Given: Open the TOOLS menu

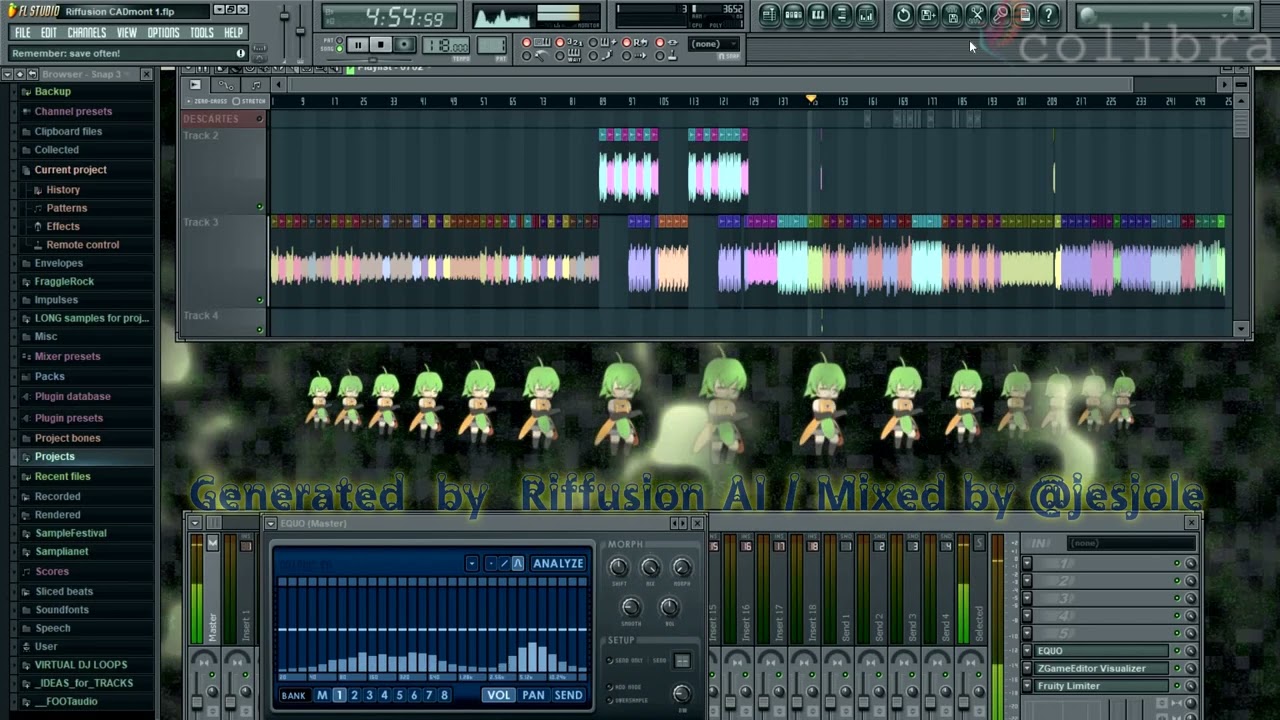Looking at the screenshot, I should (201, 32).
